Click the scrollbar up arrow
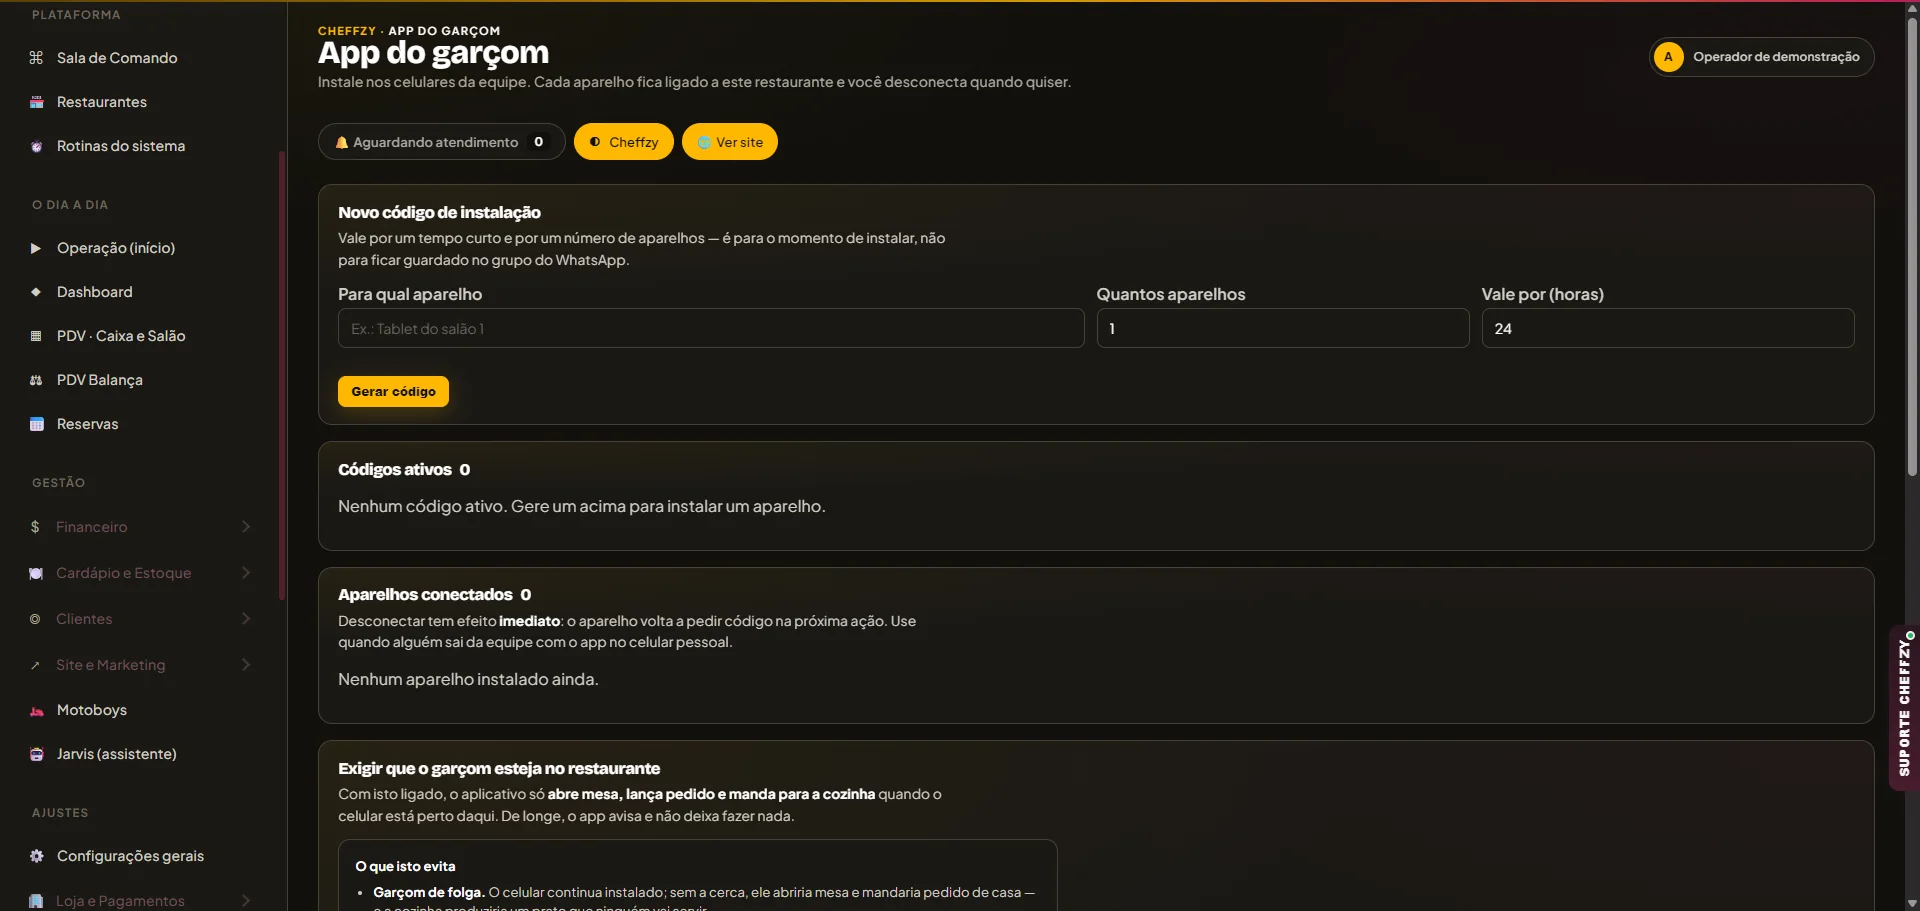 coord(1912,8)
